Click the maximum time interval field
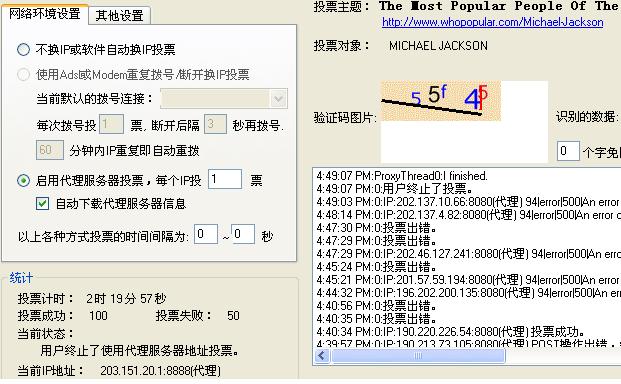621x384 pixels. [x=243, y=234]
